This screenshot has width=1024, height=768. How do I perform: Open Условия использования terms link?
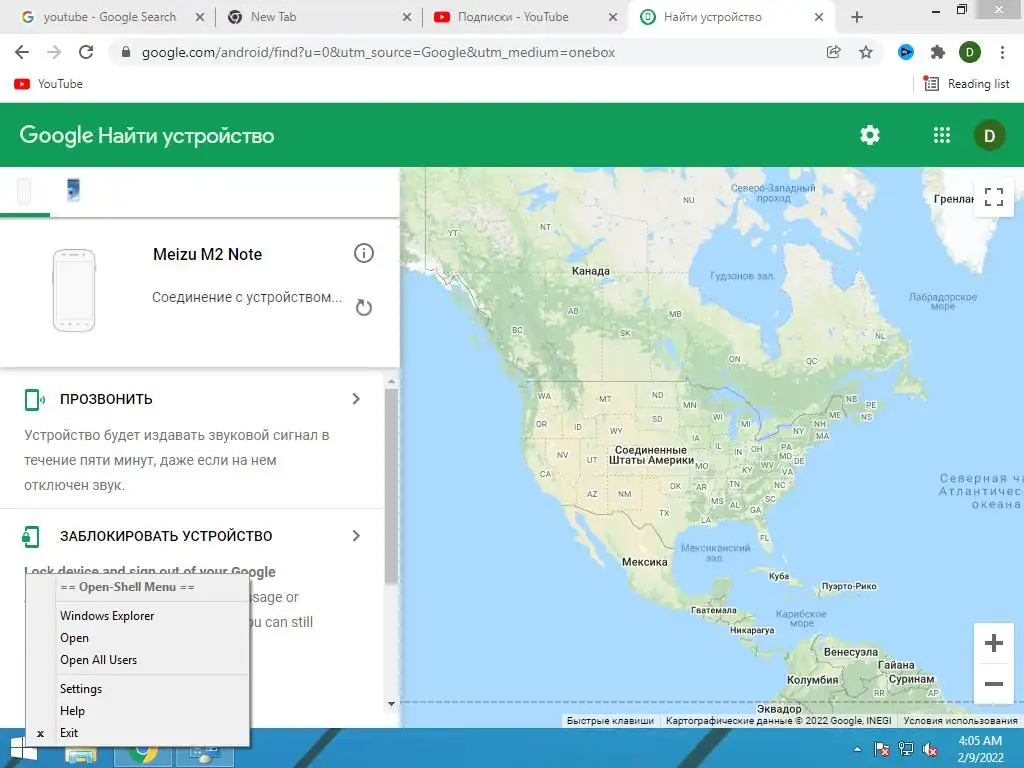pyautogui.click(x=960, y=721)
